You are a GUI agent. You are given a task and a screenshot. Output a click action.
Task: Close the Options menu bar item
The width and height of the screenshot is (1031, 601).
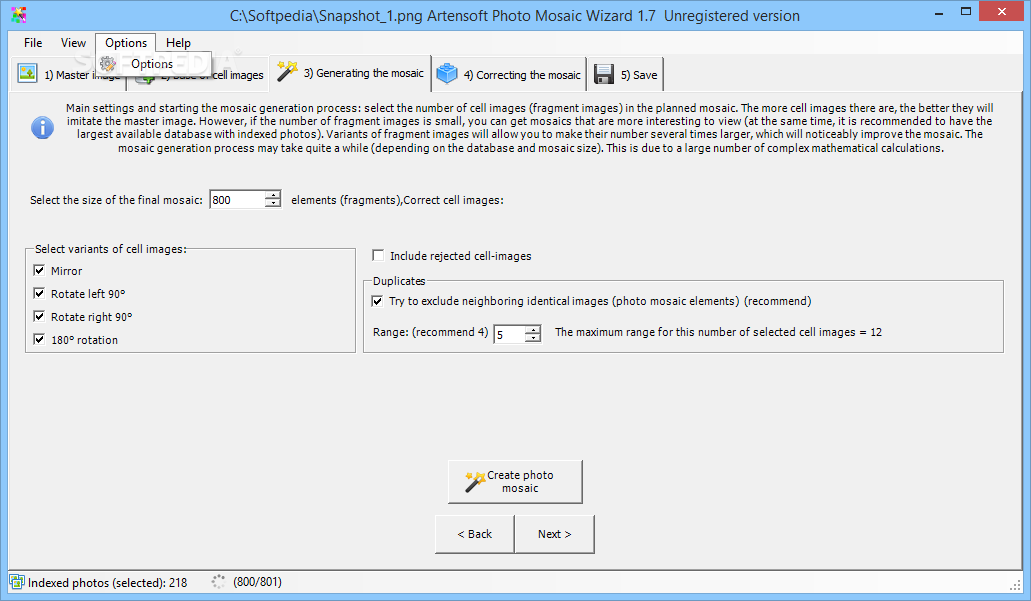[126, 43]
